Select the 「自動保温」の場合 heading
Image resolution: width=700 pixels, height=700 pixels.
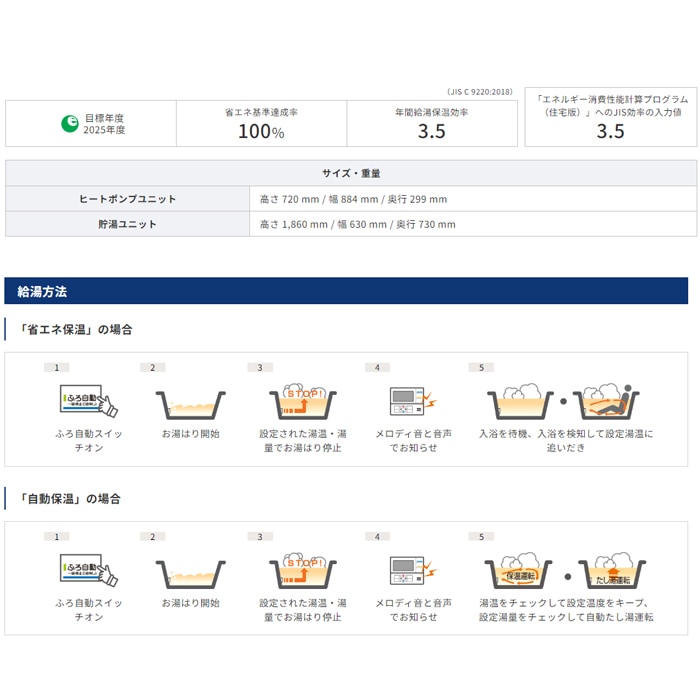[69, 498]
